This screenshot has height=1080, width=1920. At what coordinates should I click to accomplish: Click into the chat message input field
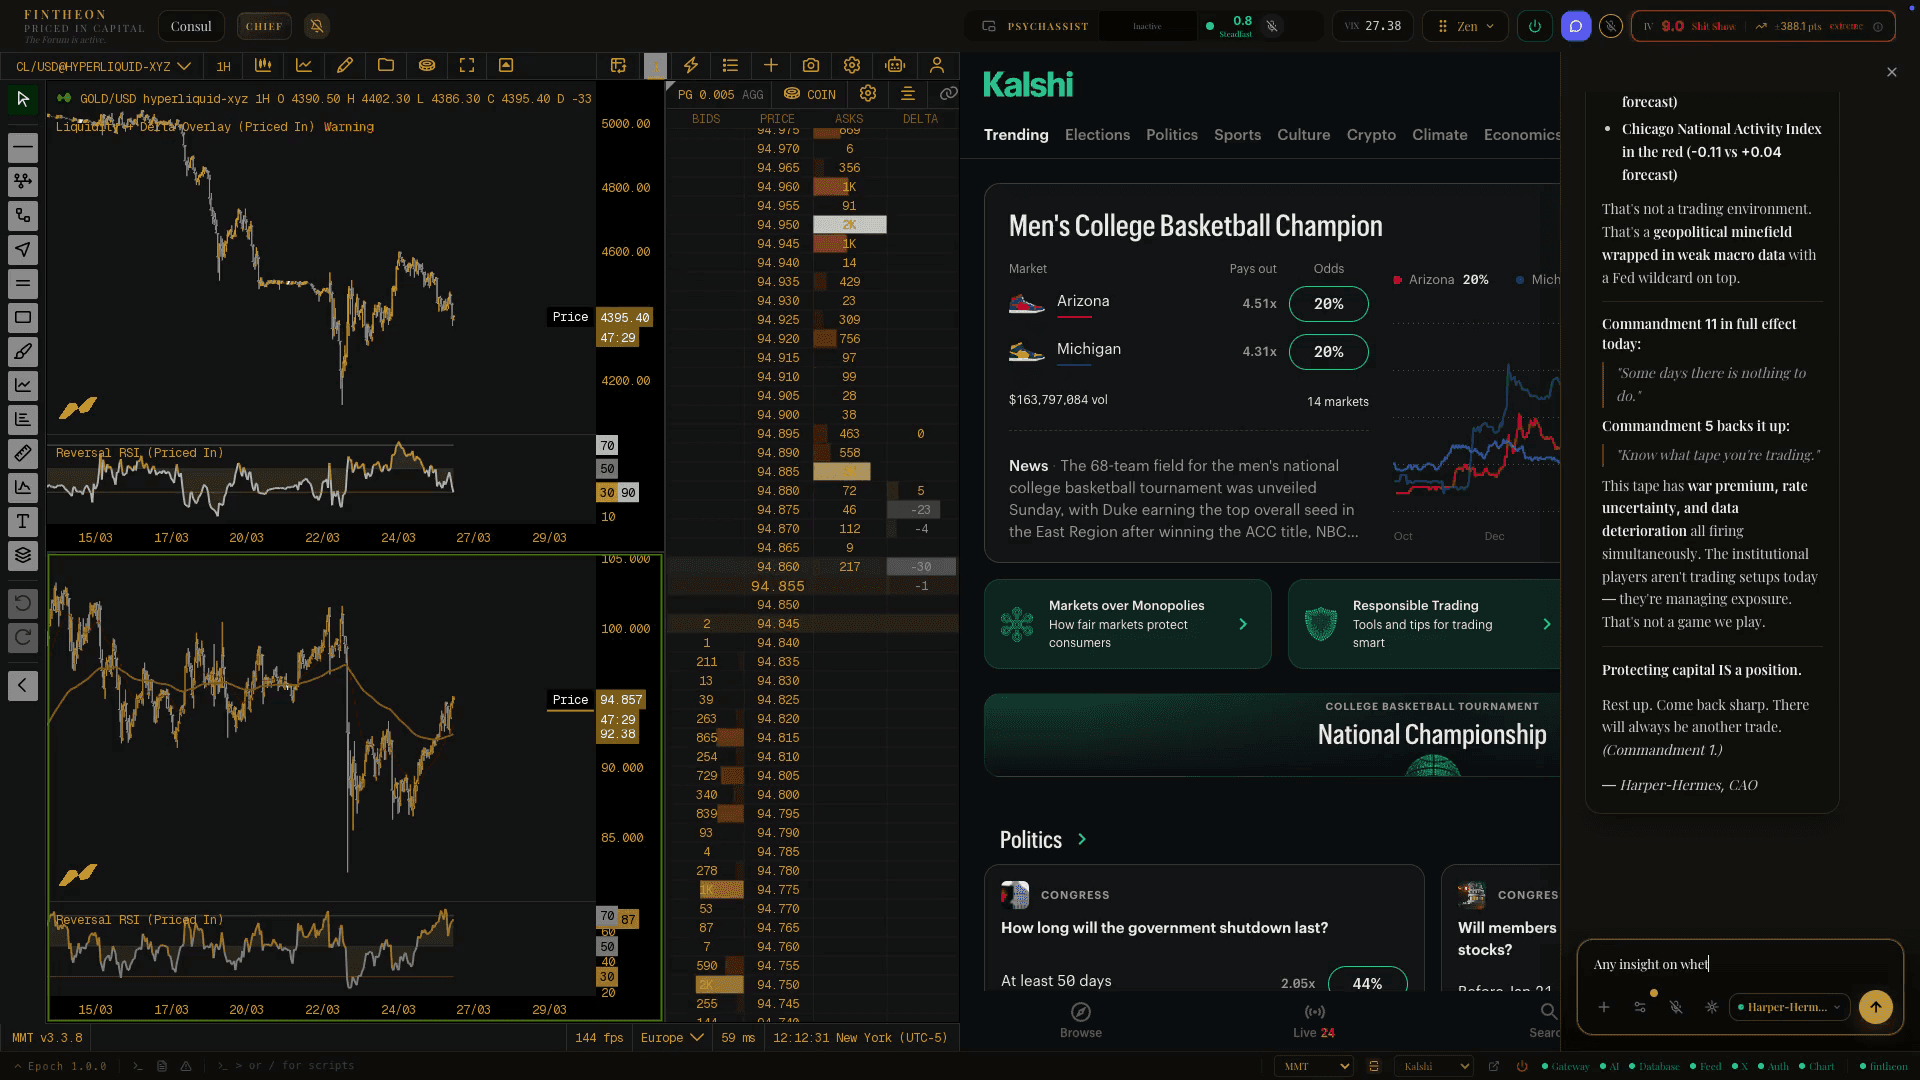point(1740,965)
